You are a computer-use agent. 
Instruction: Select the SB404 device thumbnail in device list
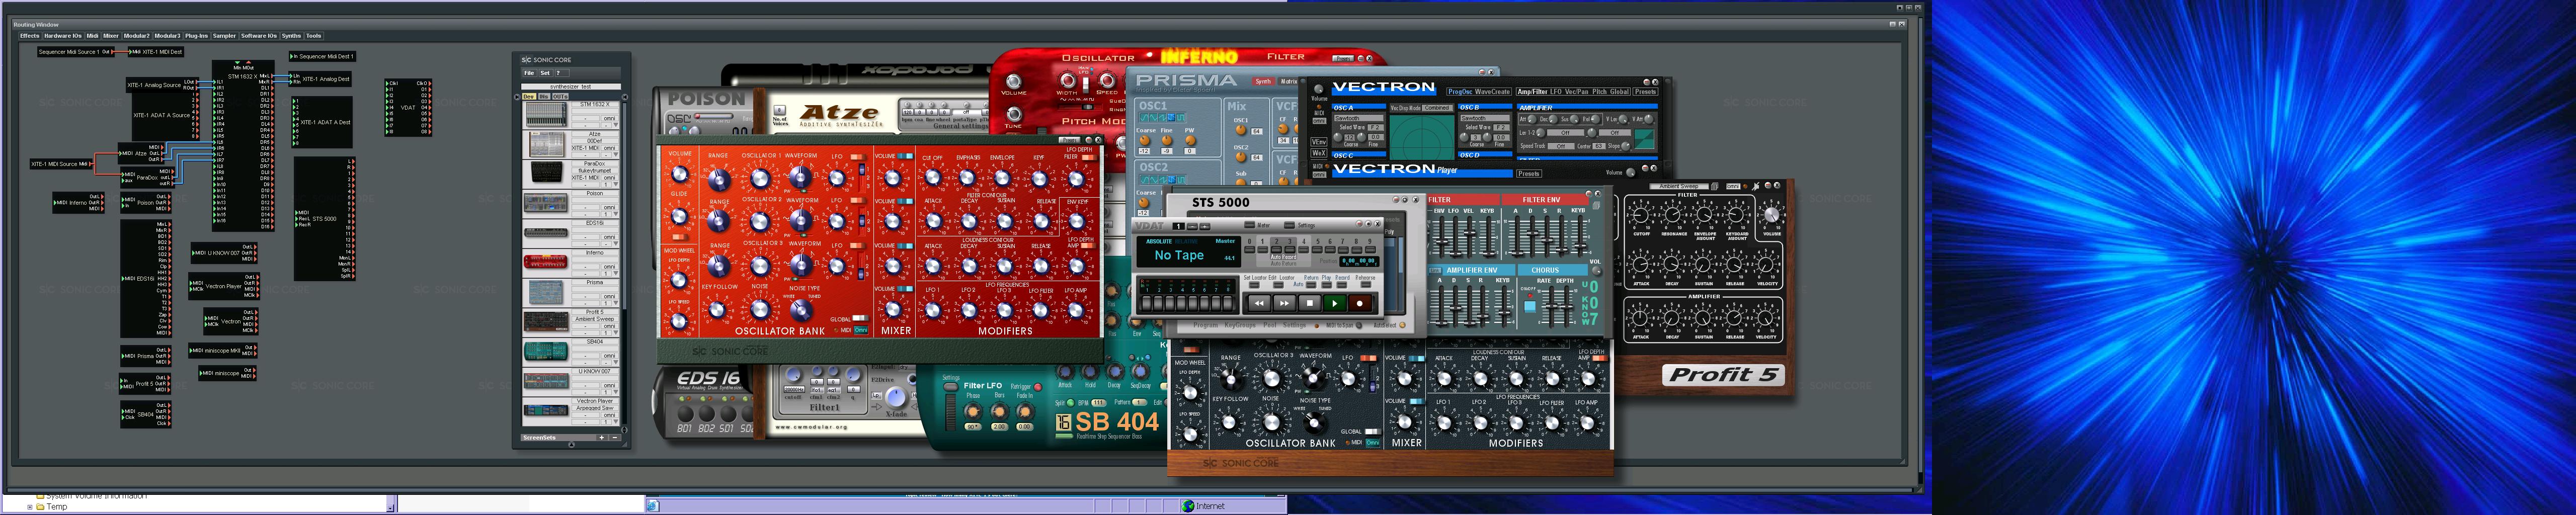(x=546, y=351)
